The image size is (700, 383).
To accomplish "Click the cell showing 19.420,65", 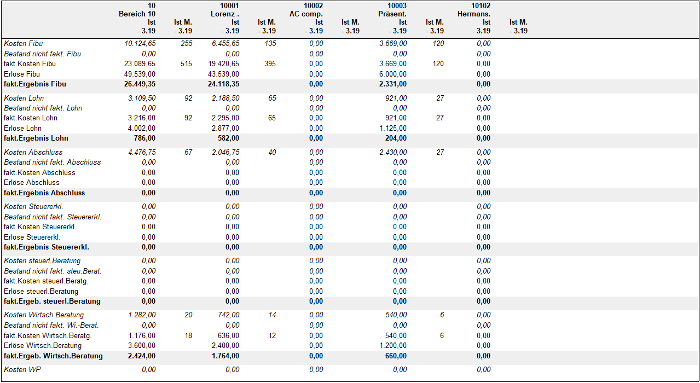I will (x=224, y=64).
